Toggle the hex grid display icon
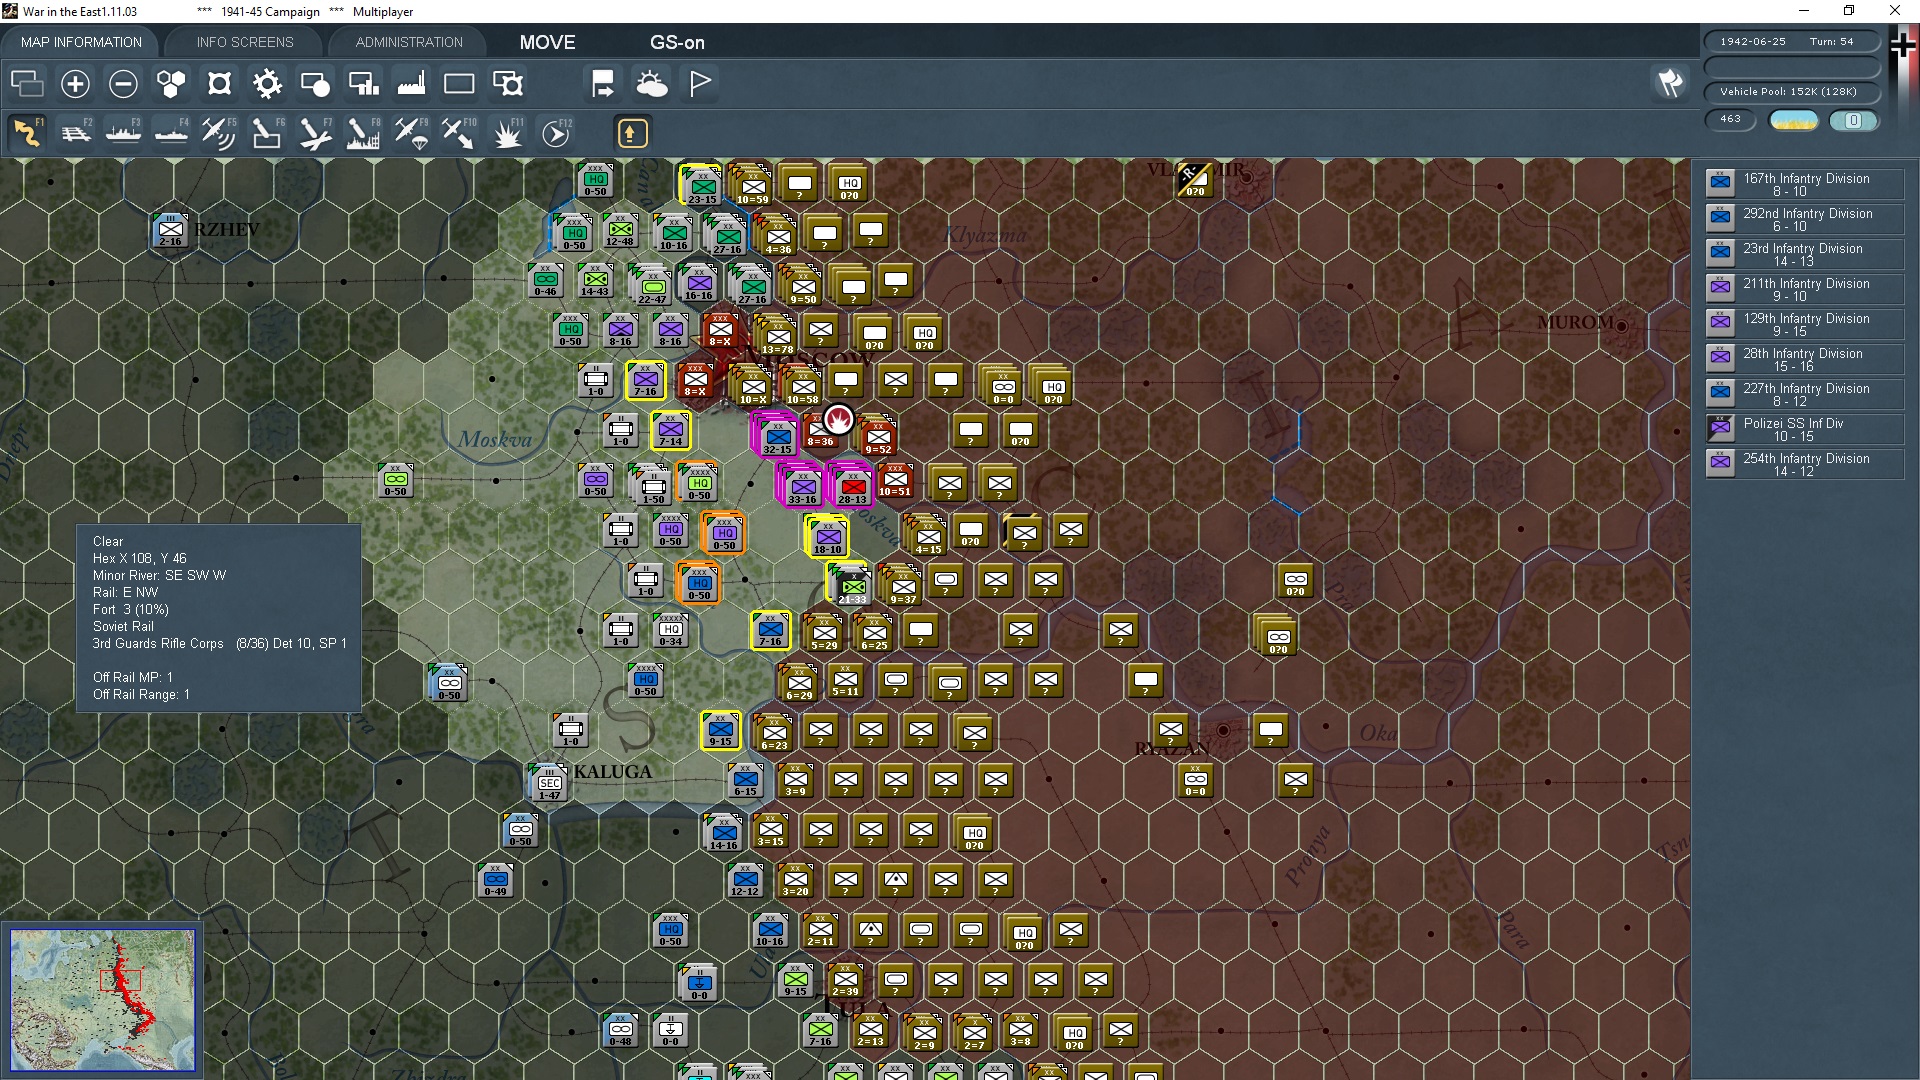1920x1080 pixels. click(171, 84)
